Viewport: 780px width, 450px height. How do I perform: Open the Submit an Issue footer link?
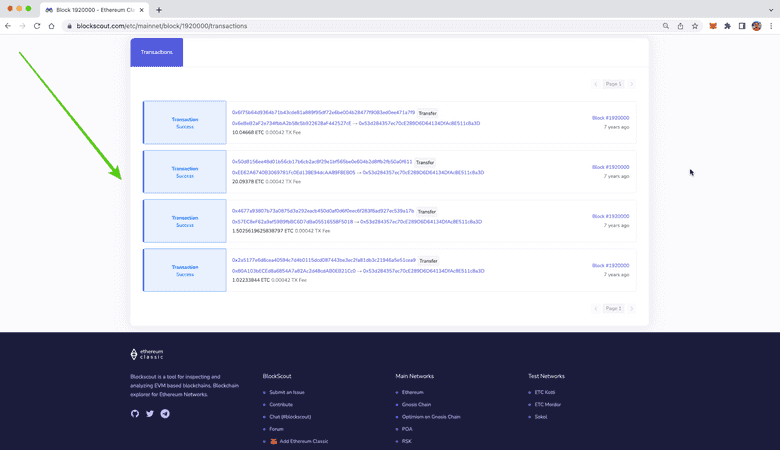tap(287, 392)
